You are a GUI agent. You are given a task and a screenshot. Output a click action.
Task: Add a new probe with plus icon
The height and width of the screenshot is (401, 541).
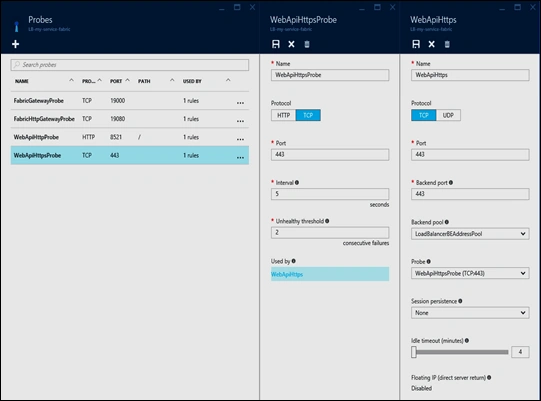click(x=16, y=44)
